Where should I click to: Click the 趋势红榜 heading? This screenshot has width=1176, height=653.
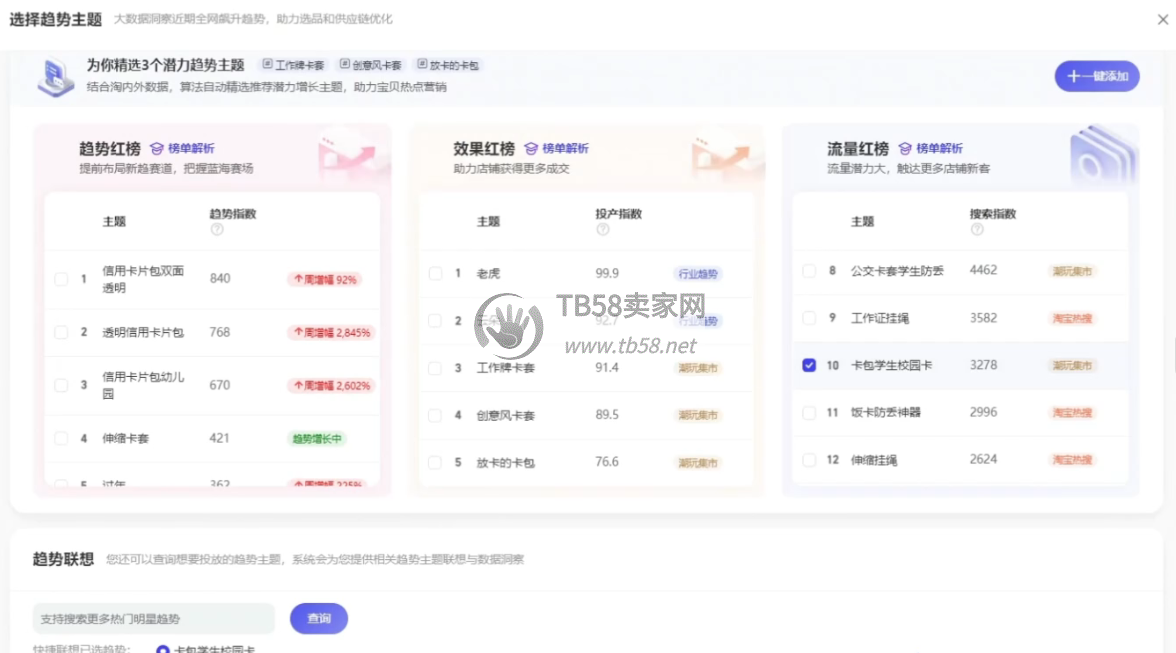pyautogui.click(x=110, y=148)
